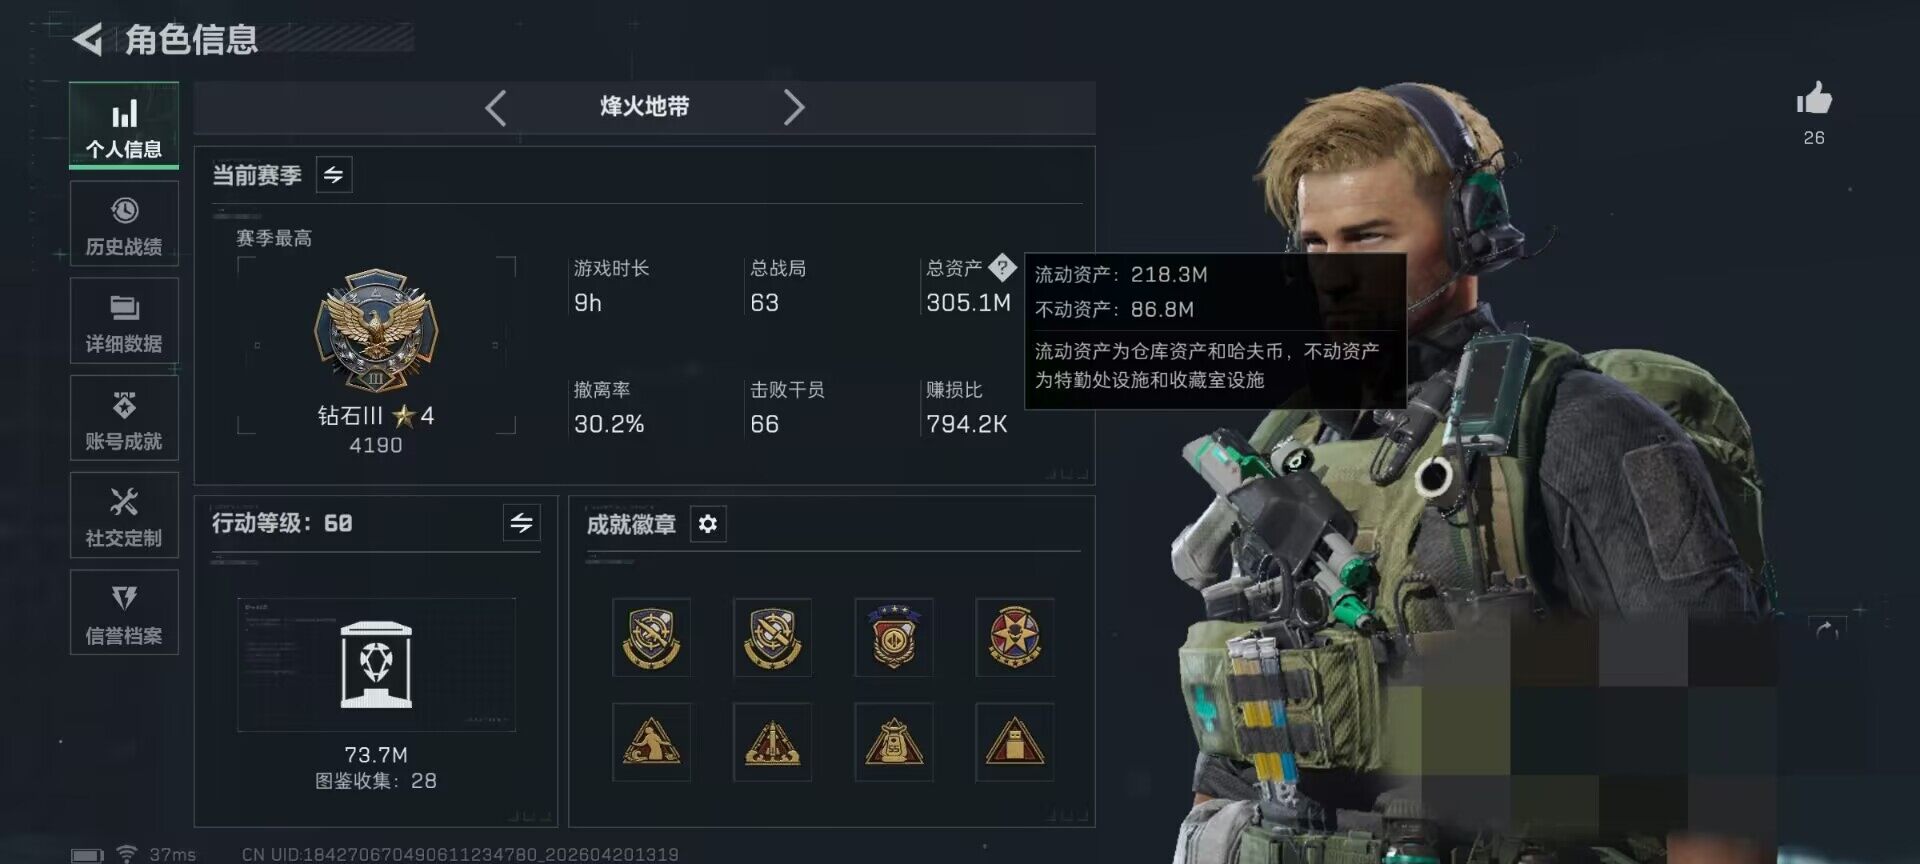1920x864 pixels.
Task: Select 详细数据 in the sidebar
Action: (x=124, y=321)
